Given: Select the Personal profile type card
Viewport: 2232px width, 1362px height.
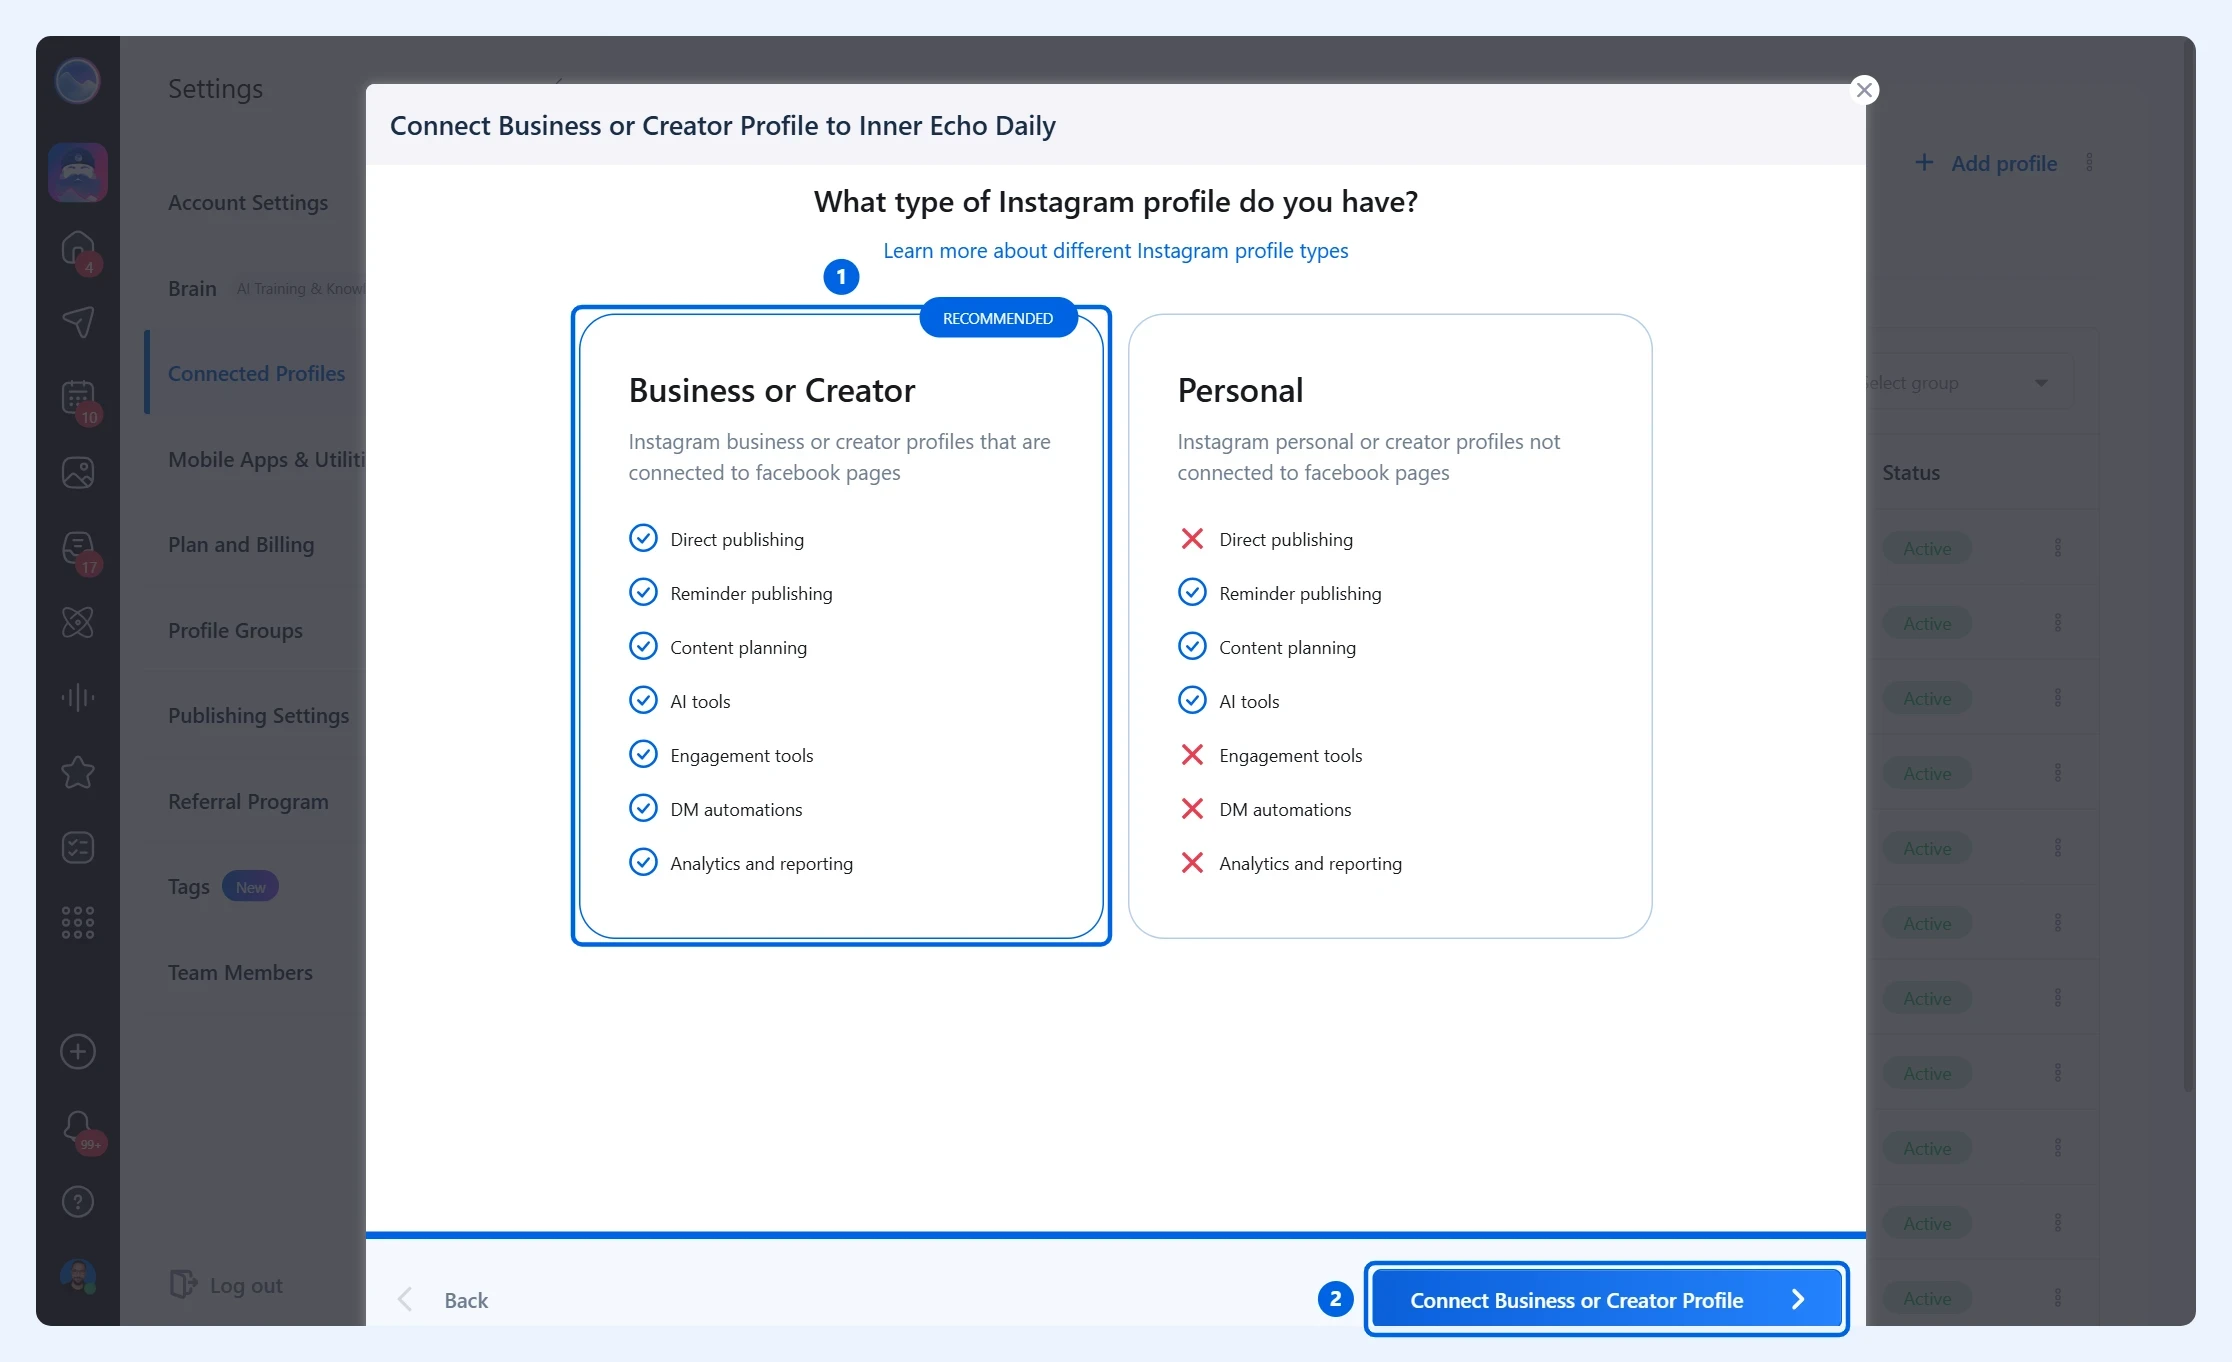Looking at the screenshot, I should [1390, 626].
